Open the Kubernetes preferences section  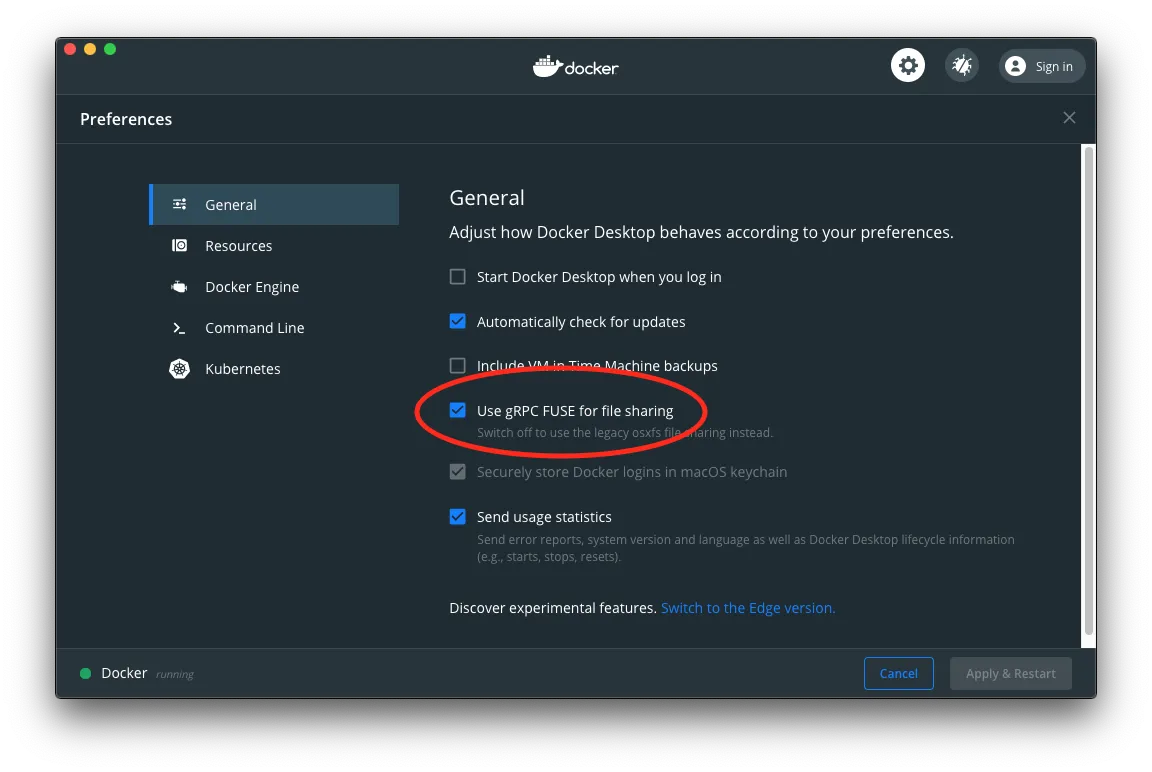[x=274, y=369]
